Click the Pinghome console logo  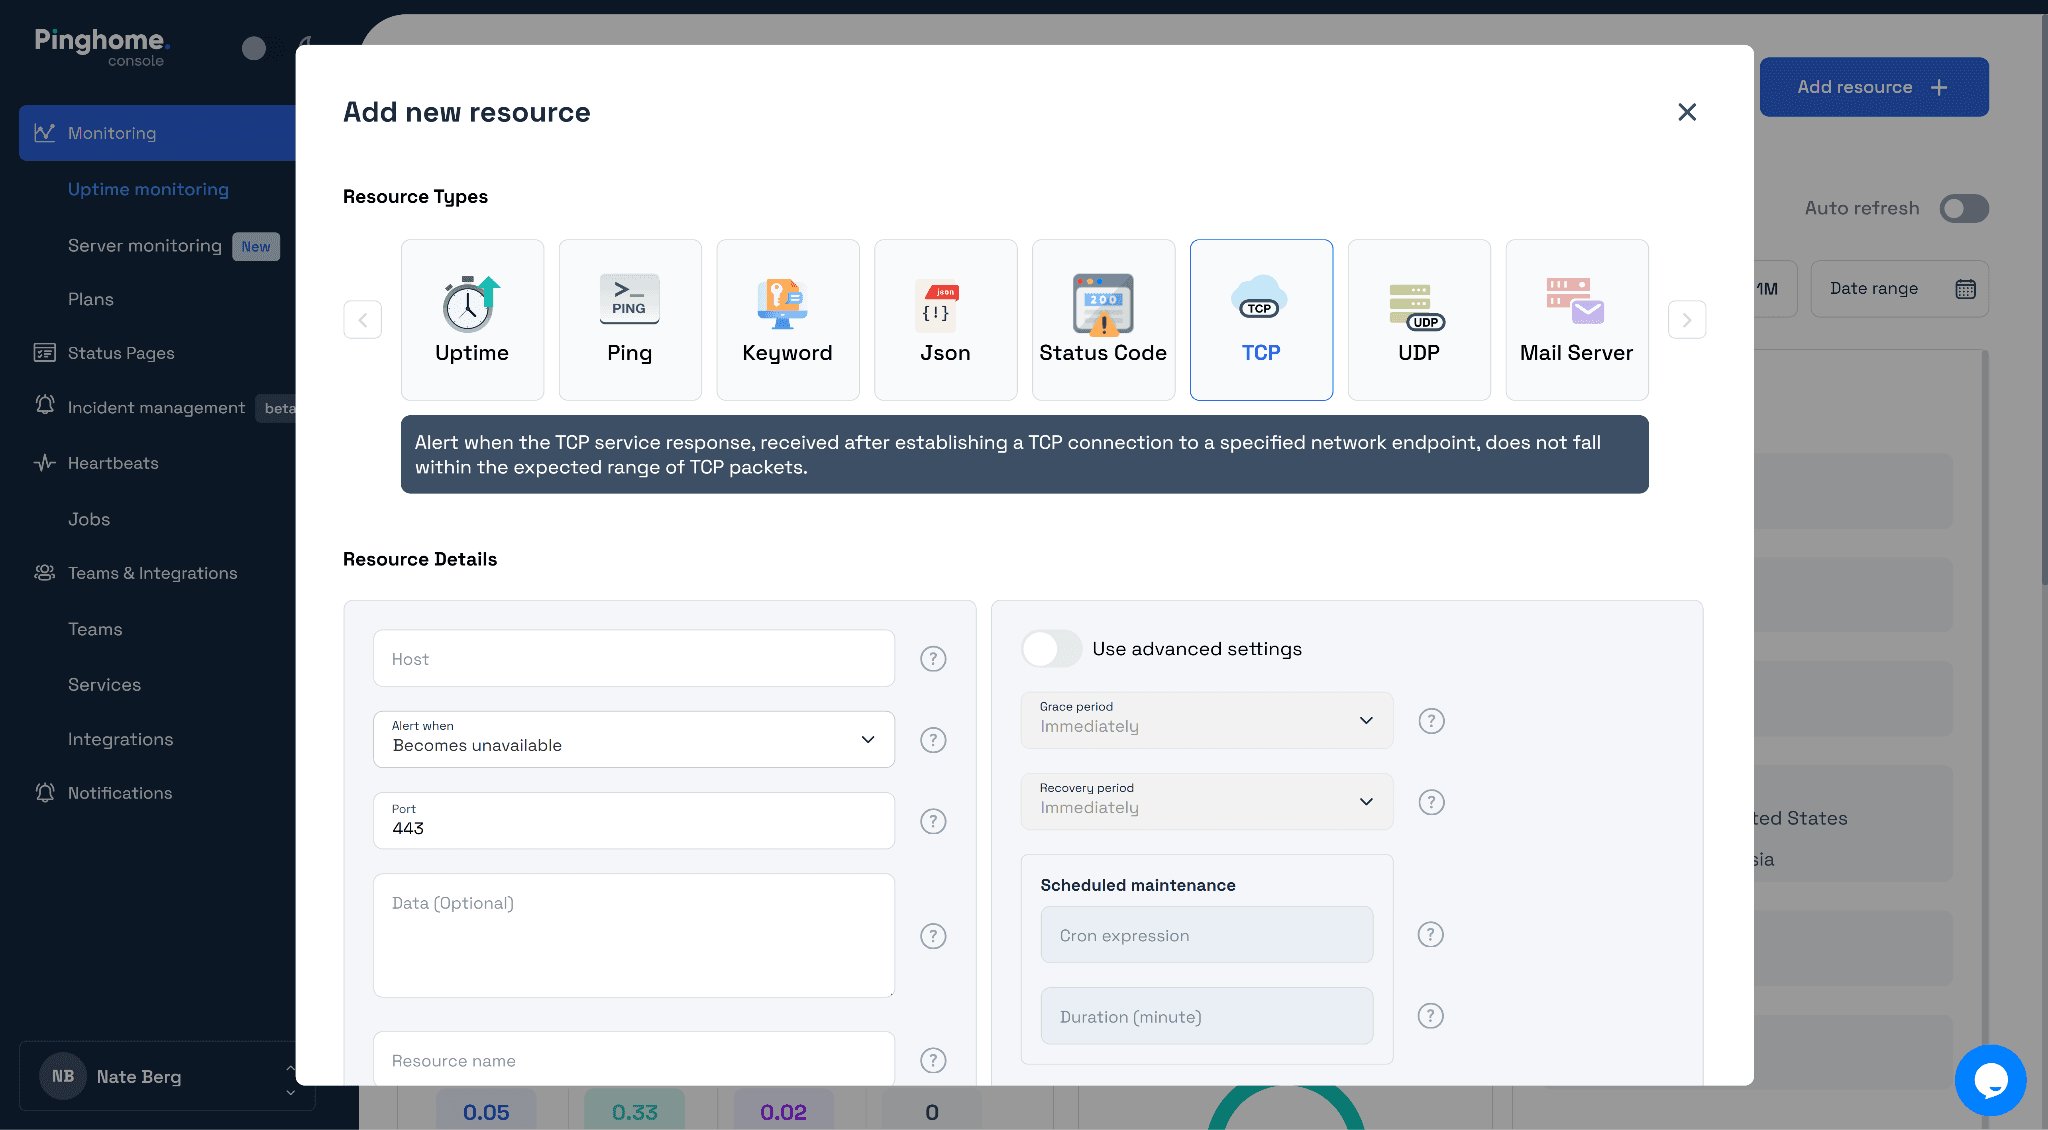102,47
